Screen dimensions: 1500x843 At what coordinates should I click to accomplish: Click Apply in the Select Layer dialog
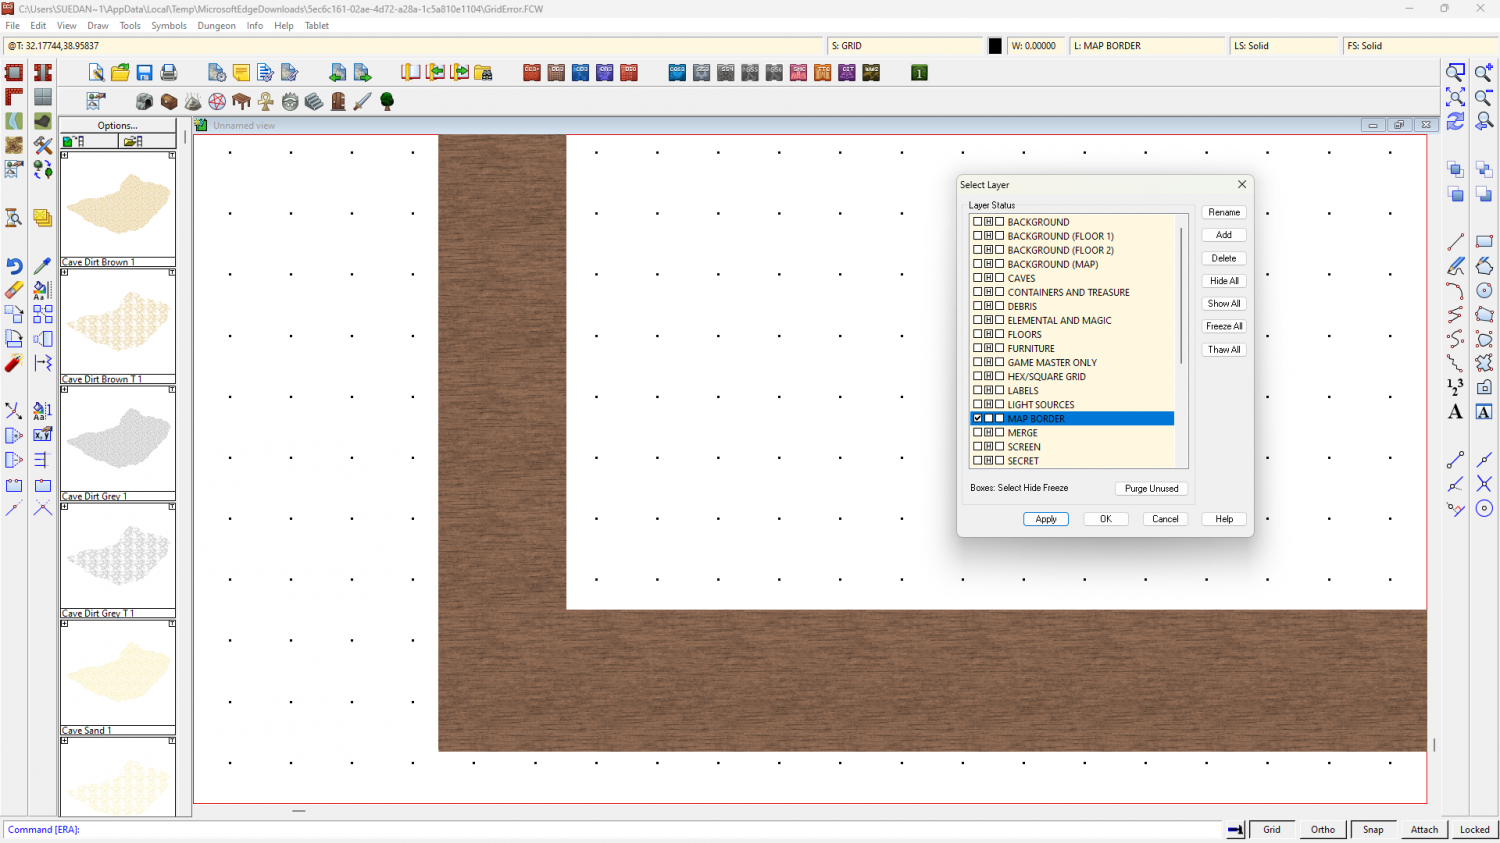point(1046,519)
